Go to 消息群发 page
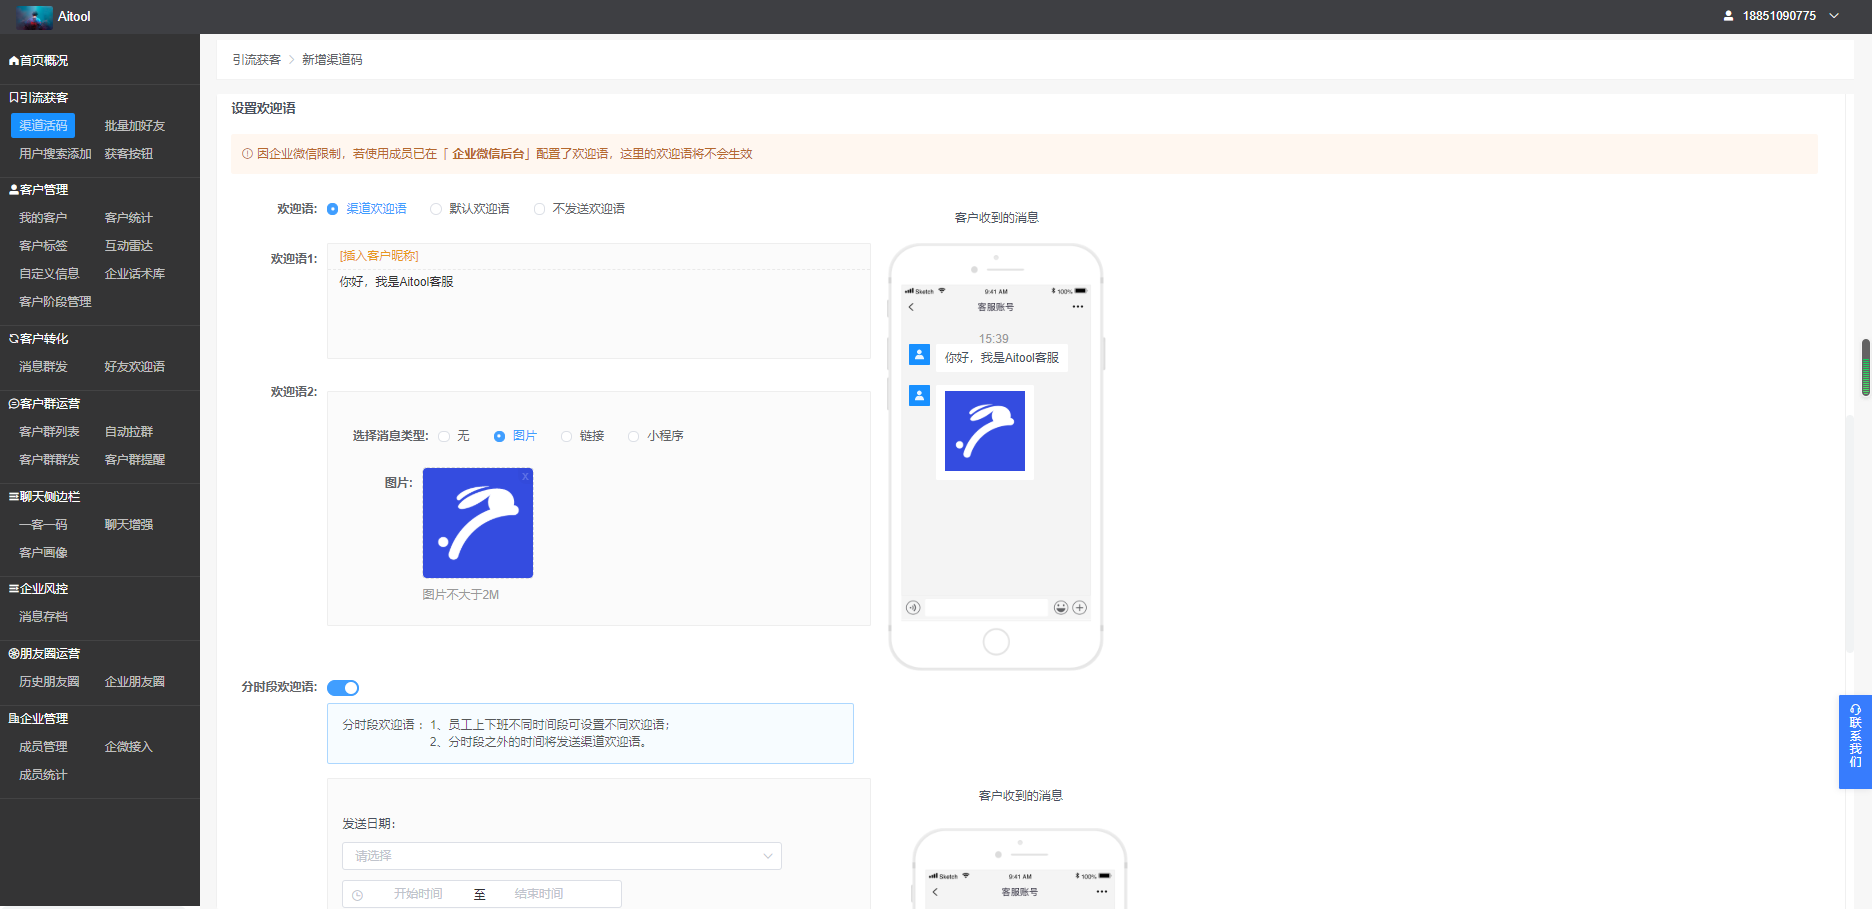This screenshot has height=909, width=1872. (x=43, y=367)
